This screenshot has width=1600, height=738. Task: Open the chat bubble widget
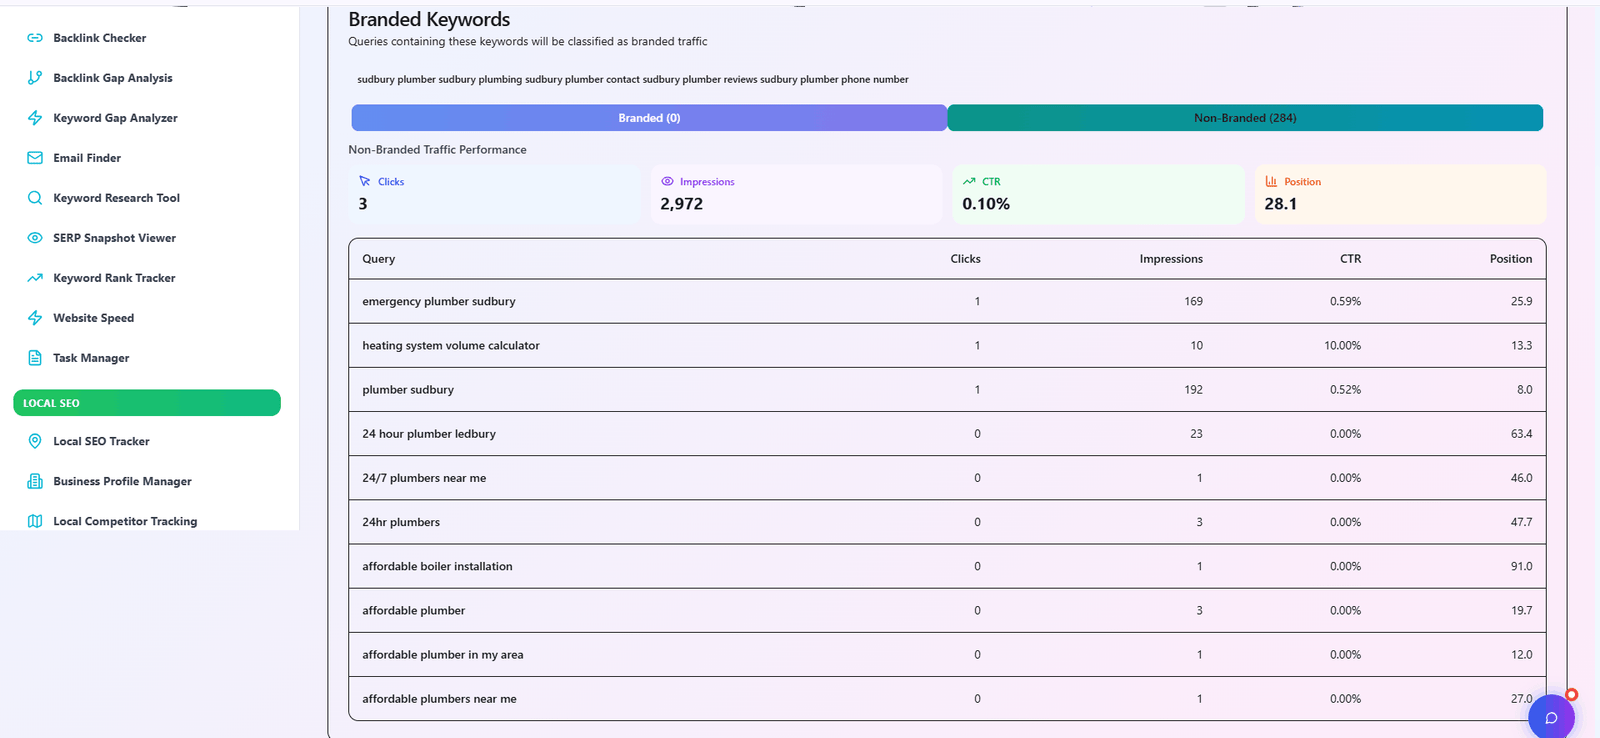(1551, 717)
